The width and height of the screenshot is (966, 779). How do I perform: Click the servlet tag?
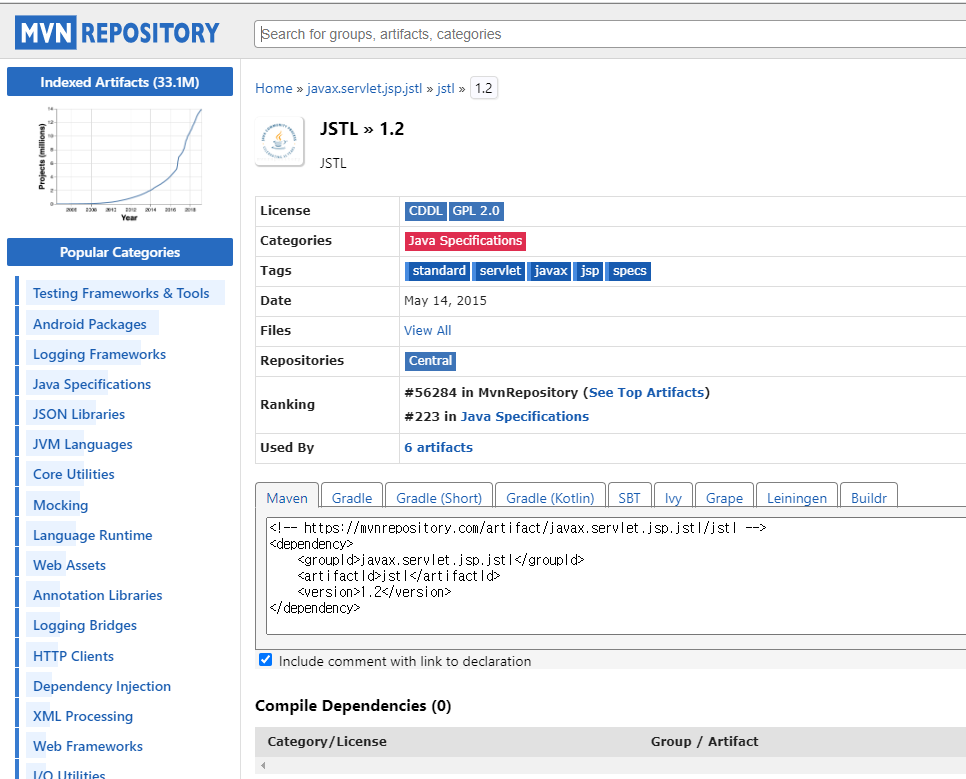pos(500,271)
